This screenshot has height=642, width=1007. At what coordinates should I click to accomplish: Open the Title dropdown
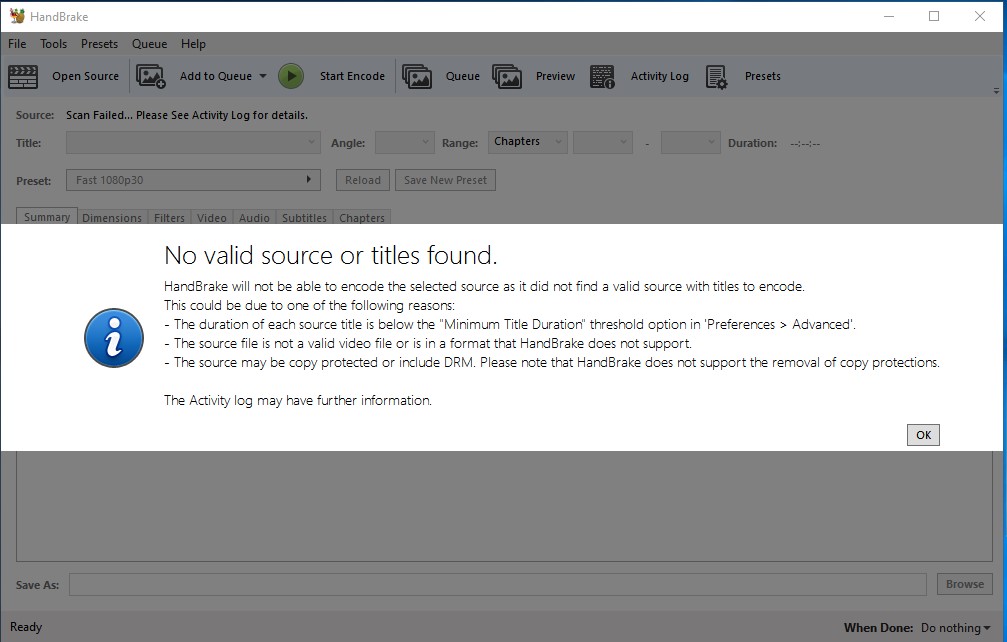click(193, 143)
